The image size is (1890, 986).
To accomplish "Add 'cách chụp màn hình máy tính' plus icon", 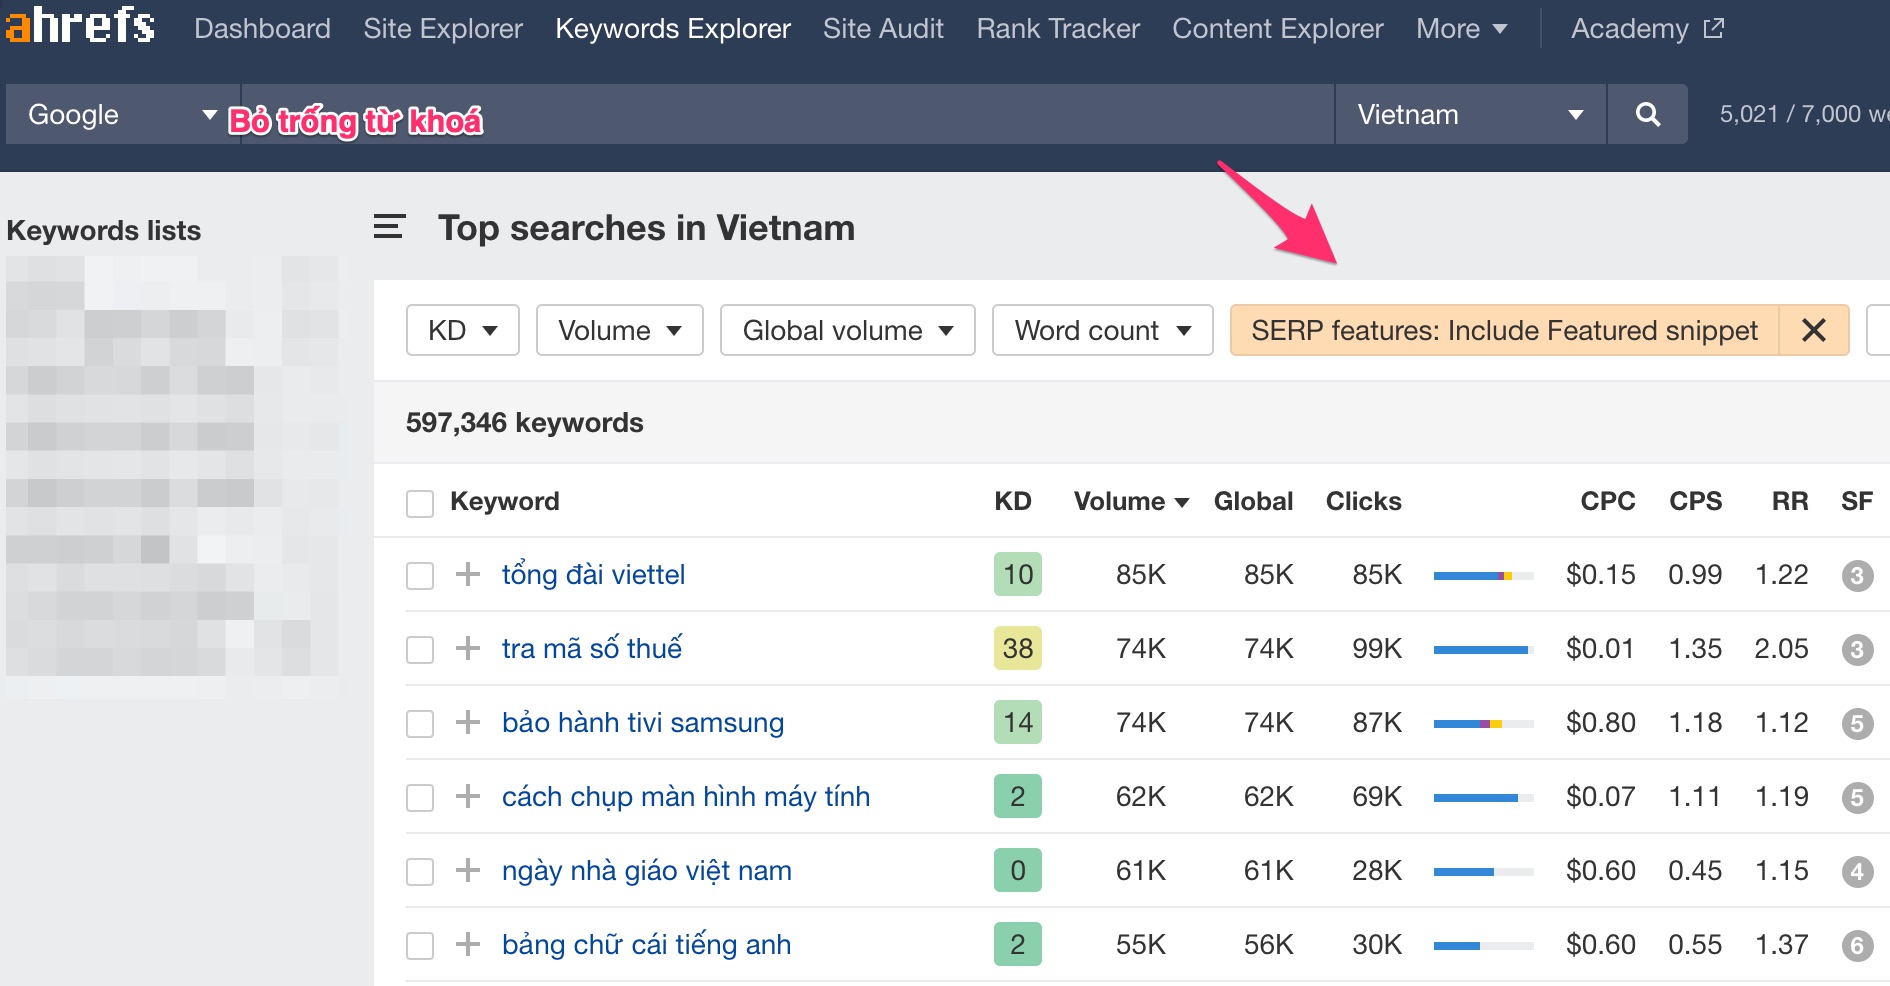I will [467, 796].
